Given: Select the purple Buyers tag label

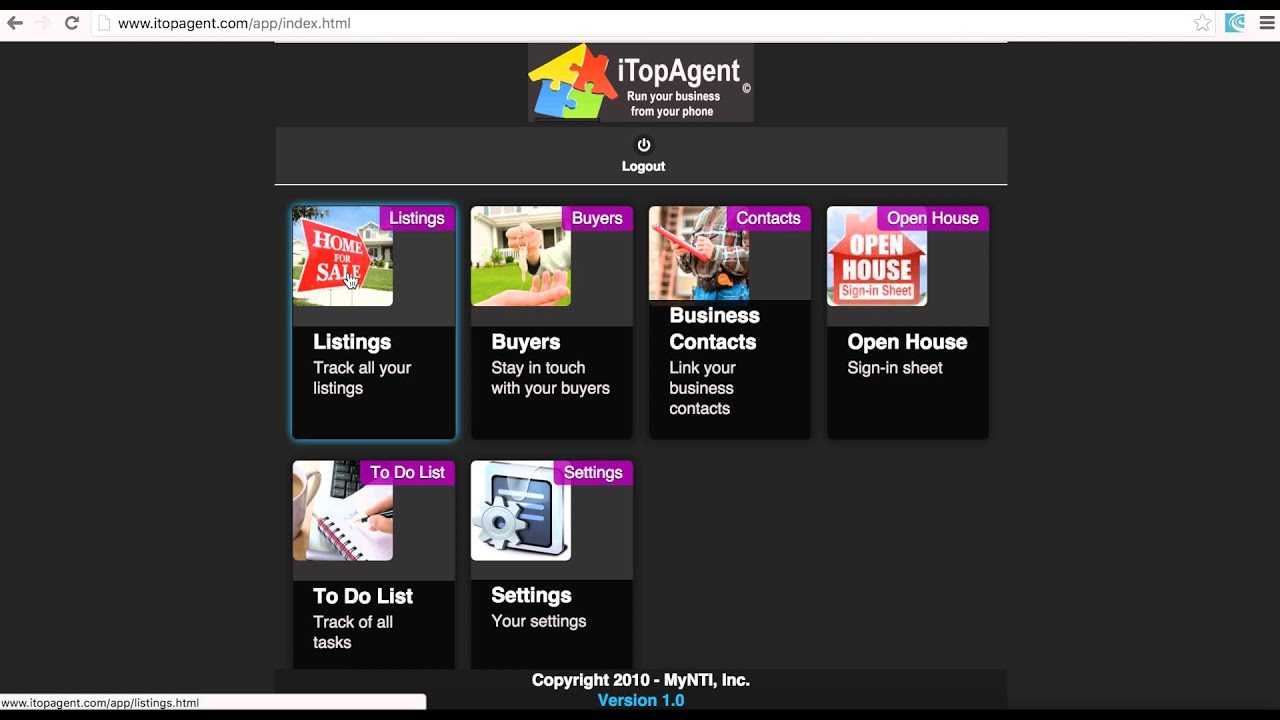Looking at the screenshot, I should point(596,218).
